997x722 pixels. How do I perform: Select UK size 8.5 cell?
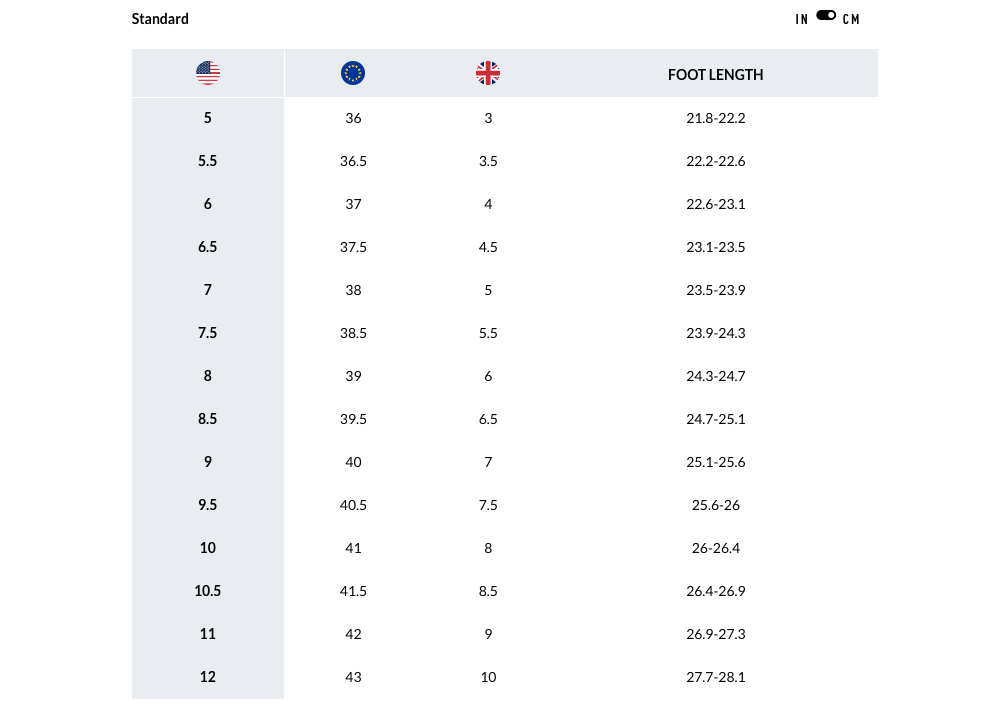[488, 591]
